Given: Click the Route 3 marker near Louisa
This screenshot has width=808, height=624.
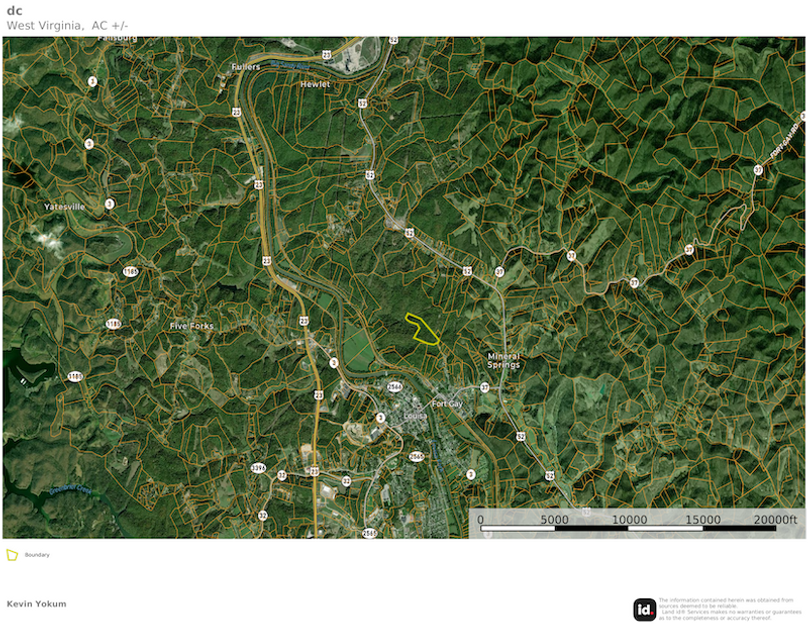Looking at the screenshot, I should 381,417.
